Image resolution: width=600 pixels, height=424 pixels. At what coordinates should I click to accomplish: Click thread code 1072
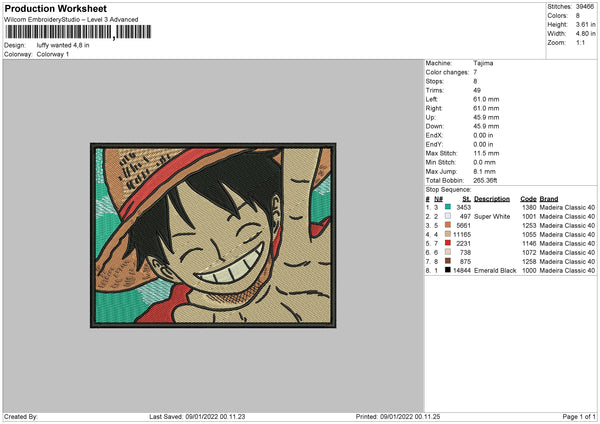(529, 252)
